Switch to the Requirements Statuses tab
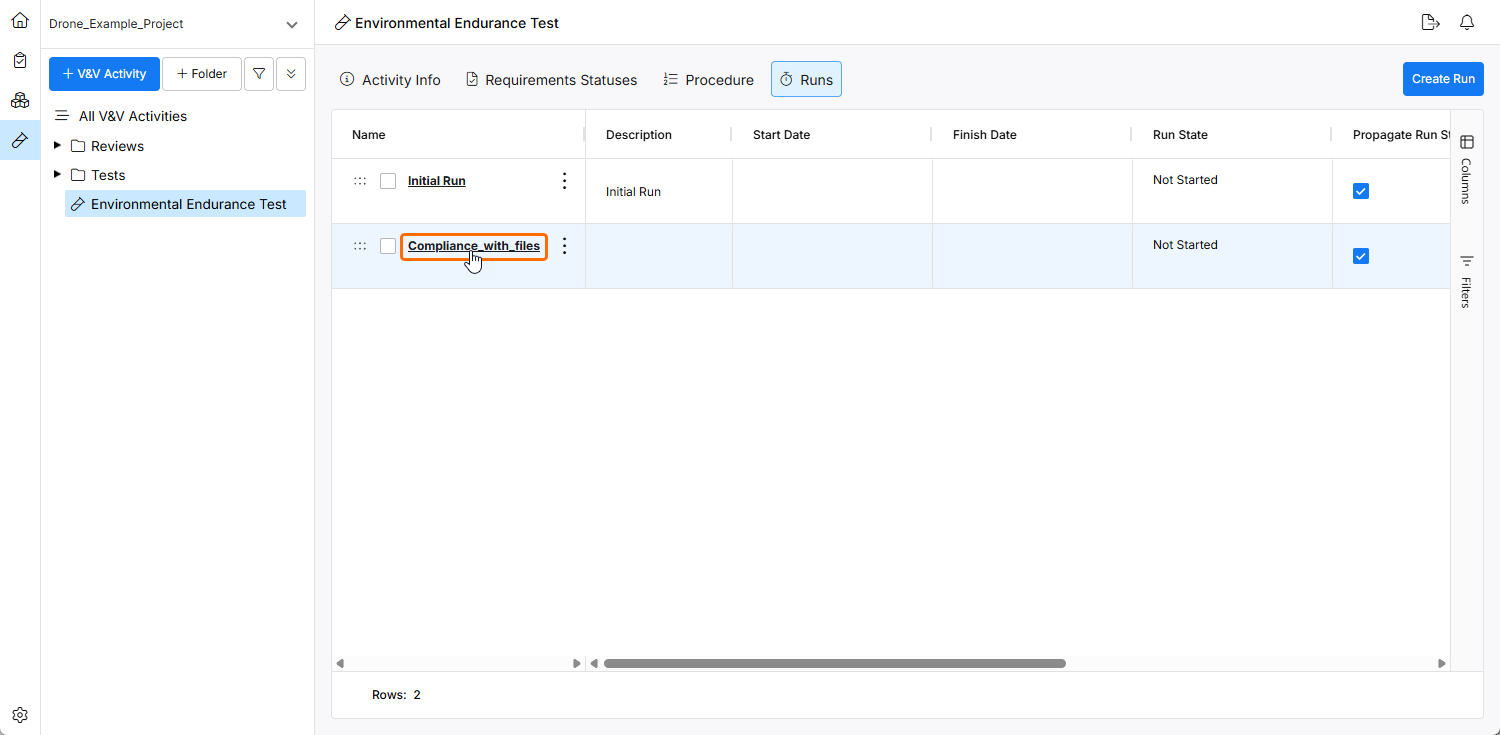This screenshot has width=1500, height=735. pos(551,80)
